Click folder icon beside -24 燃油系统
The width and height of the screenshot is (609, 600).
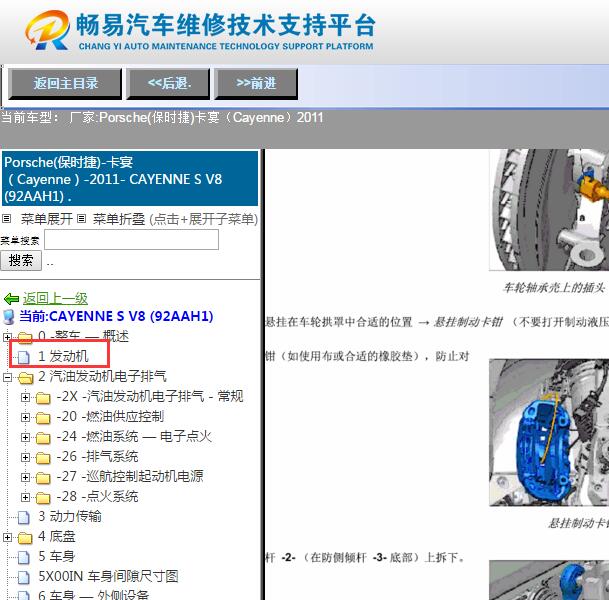pyautogui.click(x=43, y=438)
